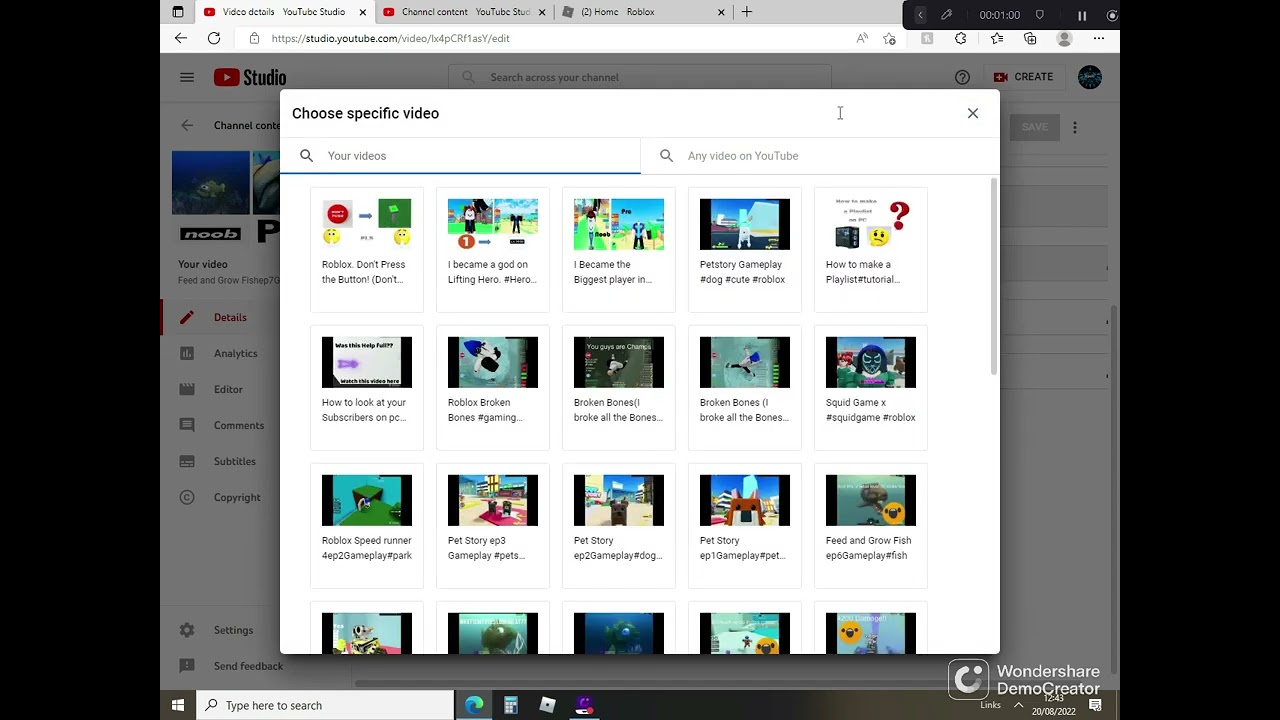This screenshot has width=1280, height=720.
Task: Open the browser Settings and more menu
Action: point(1099,38)
